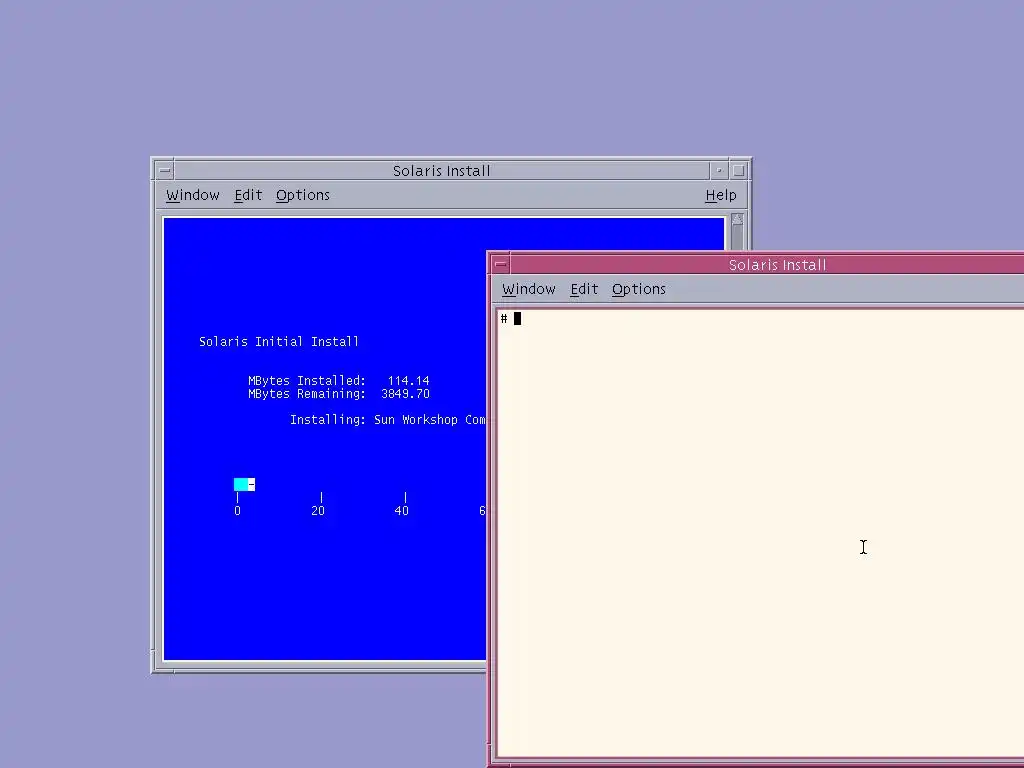1024x768 pixels.
Task: Click the '0' progress scale label
Action: (237, 511)
